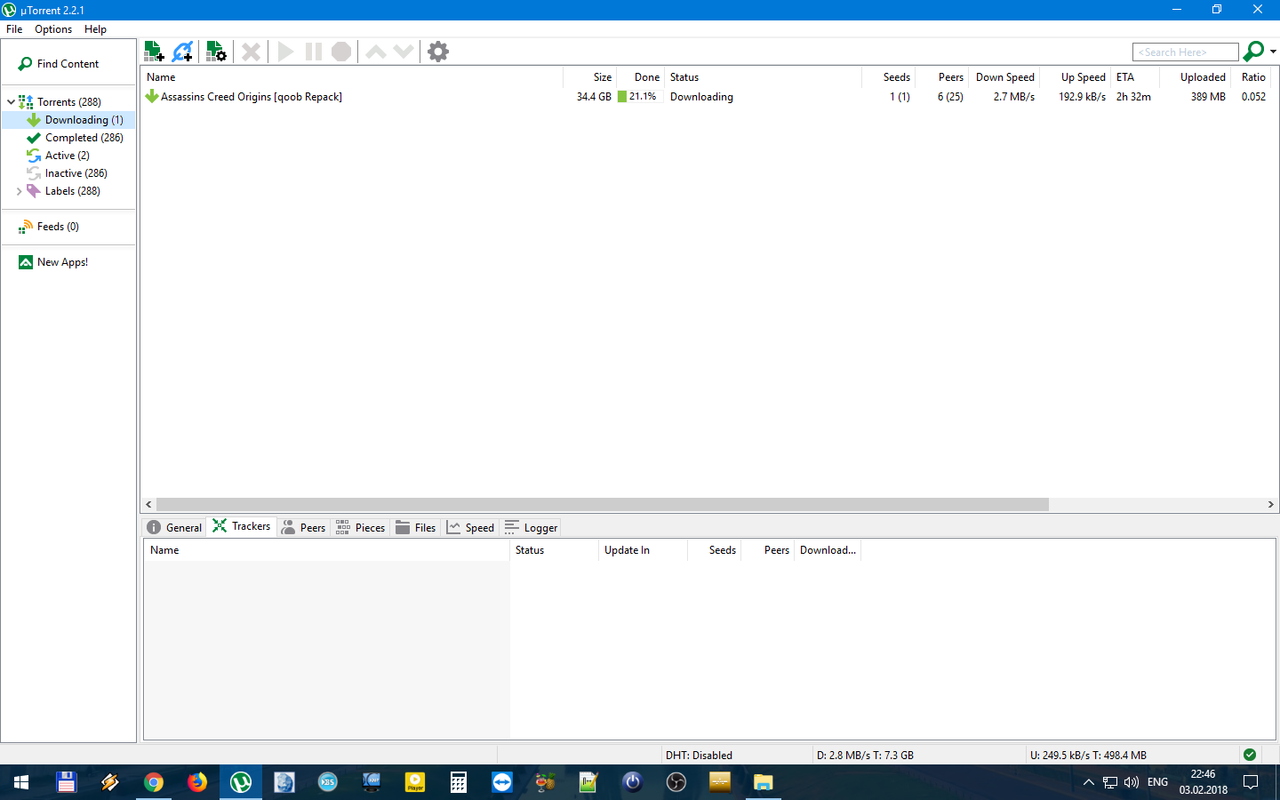Screen dimensions: 1280x800
Task: Select Assassins Creed Origins torrent row
Action: [710, 97]
